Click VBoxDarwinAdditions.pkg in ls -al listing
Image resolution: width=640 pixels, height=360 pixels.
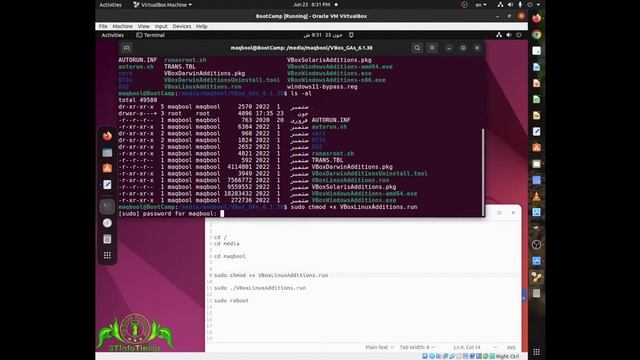point(352,167)
